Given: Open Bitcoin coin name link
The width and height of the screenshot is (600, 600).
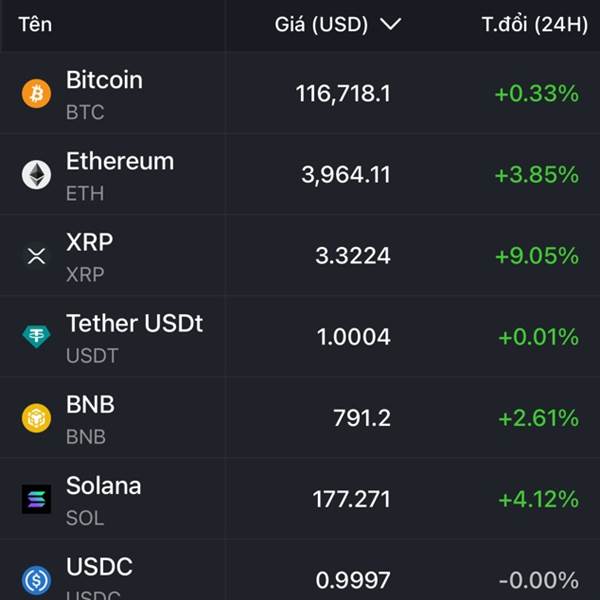Looking at the screenshot, I should pyautogui.click(x=104, y=80).
